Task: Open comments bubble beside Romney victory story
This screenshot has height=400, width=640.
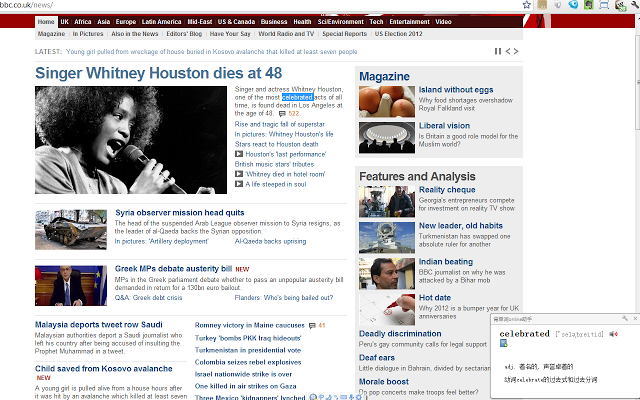Action: coord(312,326)
